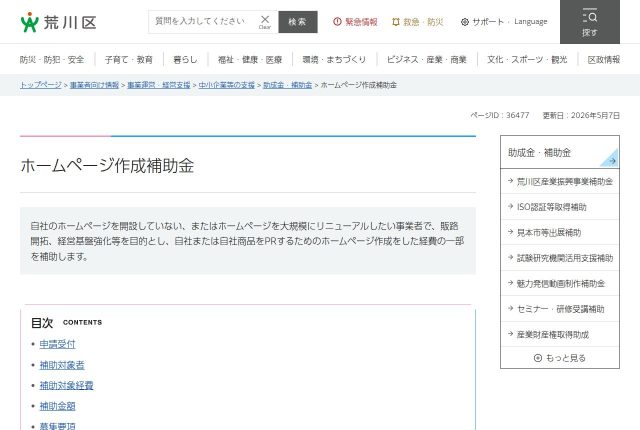Go to 事業運営・経営支援 breadcrumb
The height and width of the screenshot is (430, 640).
click(159, 85)
